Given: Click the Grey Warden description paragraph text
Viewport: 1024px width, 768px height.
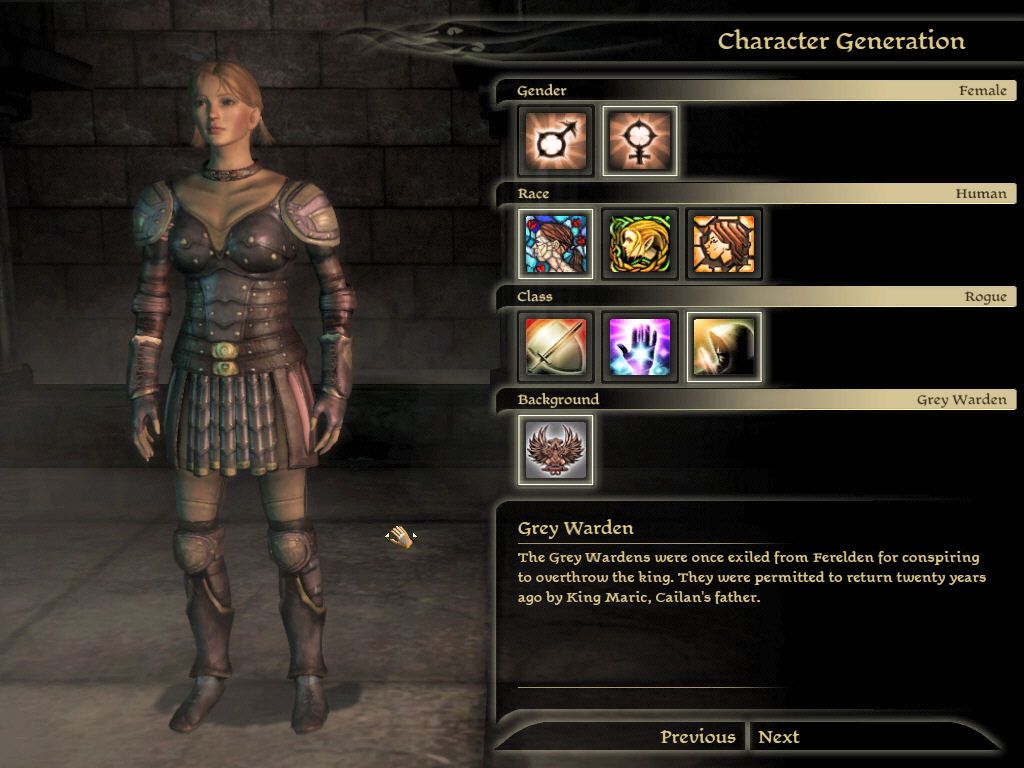Looking at the screenshot, I should tap(752, 577).
